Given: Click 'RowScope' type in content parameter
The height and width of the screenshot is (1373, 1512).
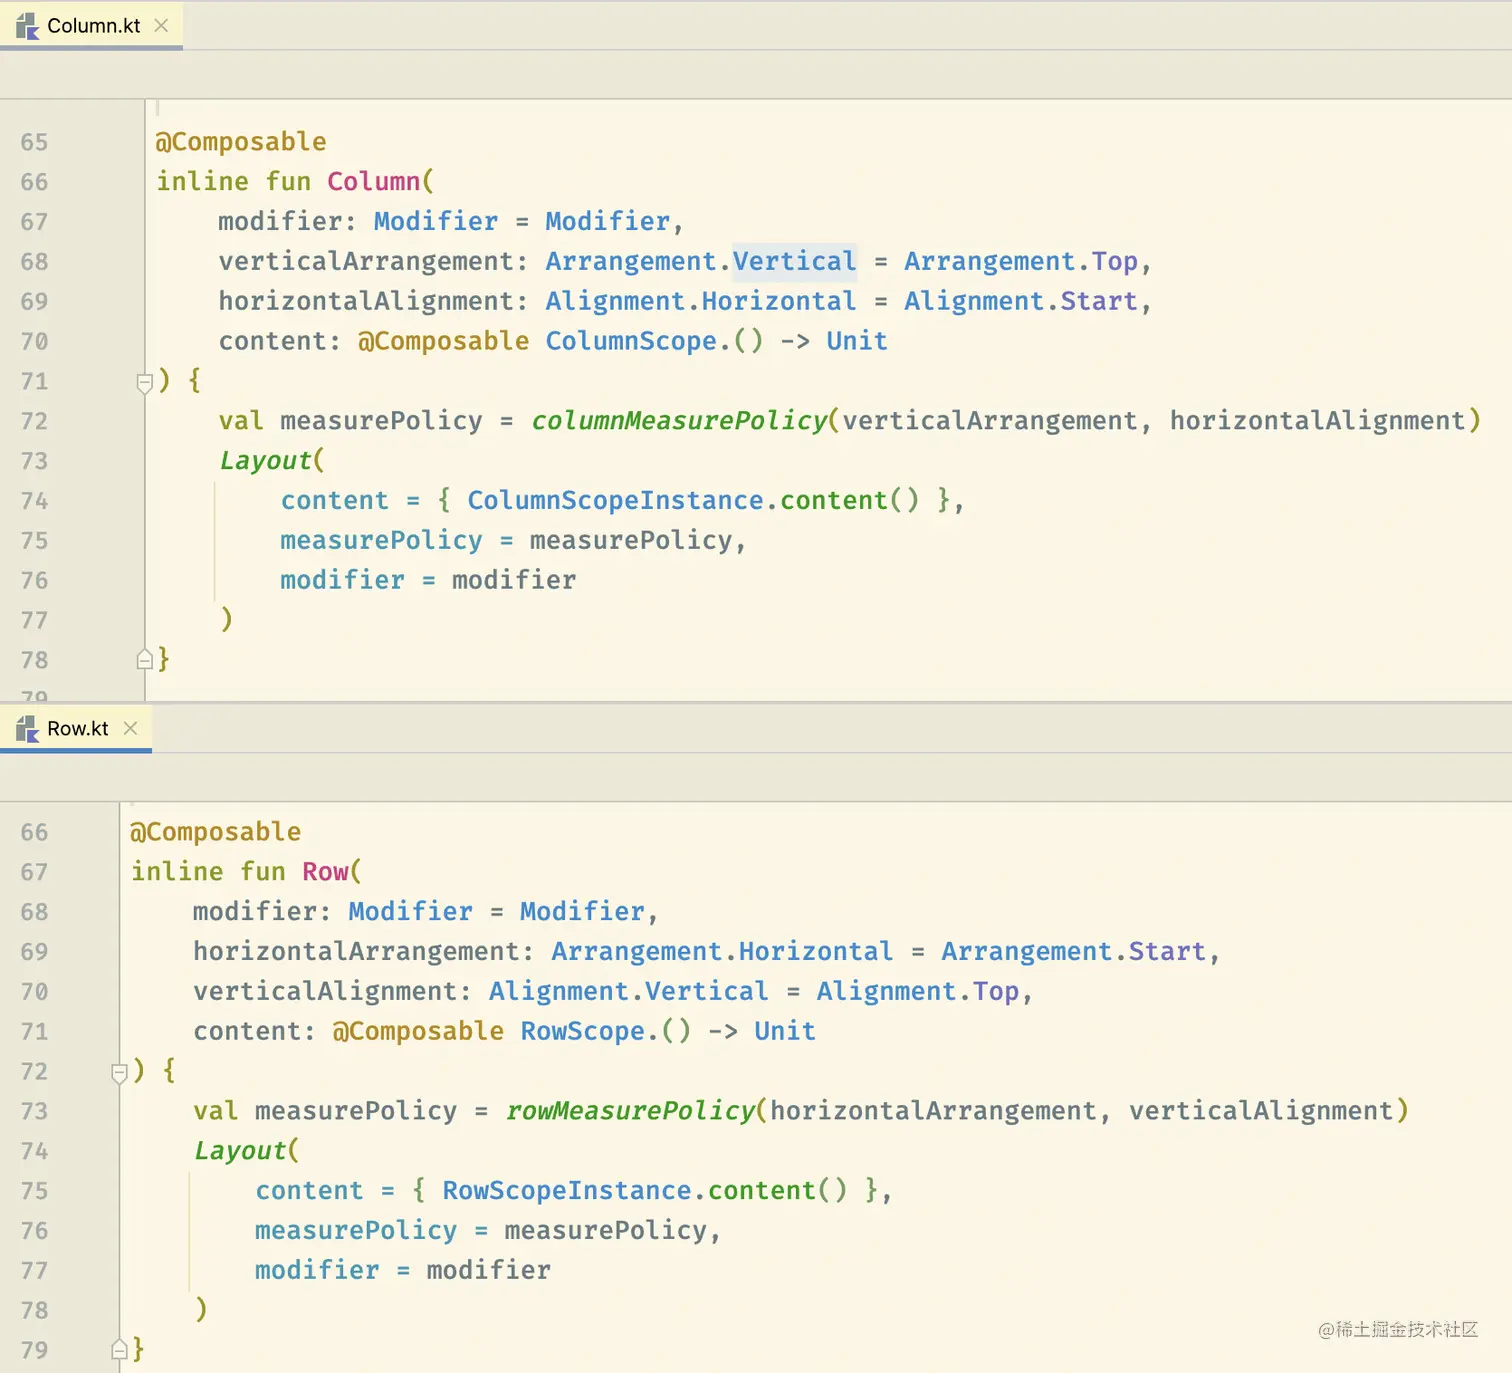Looking at the screenshot, I should click(x=583, y=1031).
